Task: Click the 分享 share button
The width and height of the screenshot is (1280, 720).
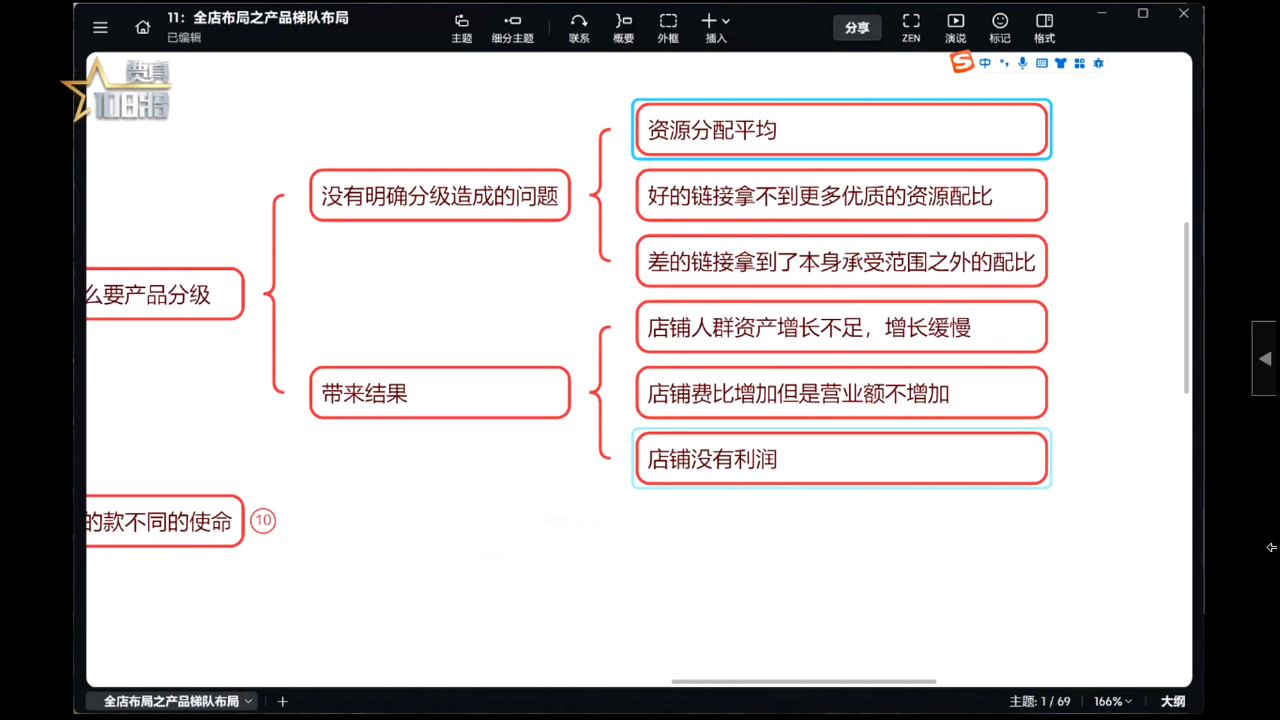Action: point(857,28)
